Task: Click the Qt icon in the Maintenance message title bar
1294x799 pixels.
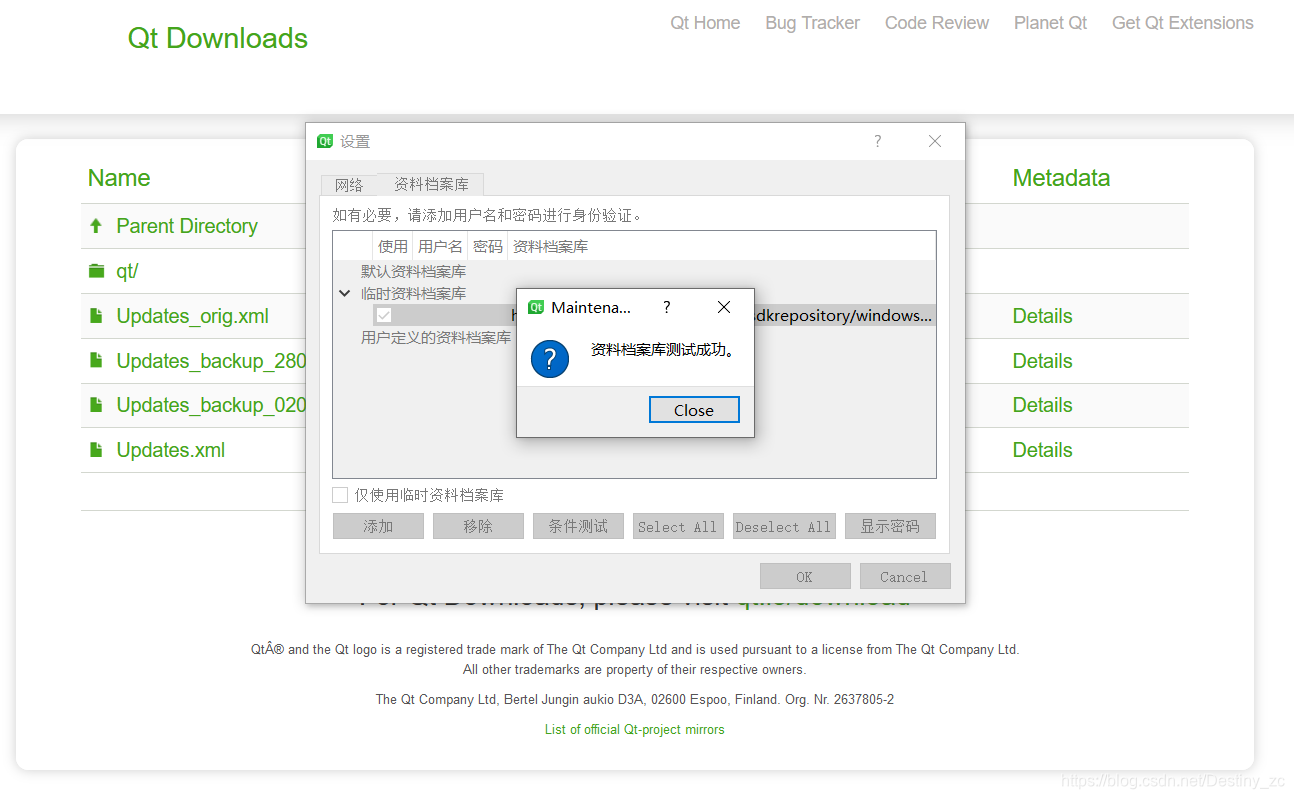Action: [537, 307]
